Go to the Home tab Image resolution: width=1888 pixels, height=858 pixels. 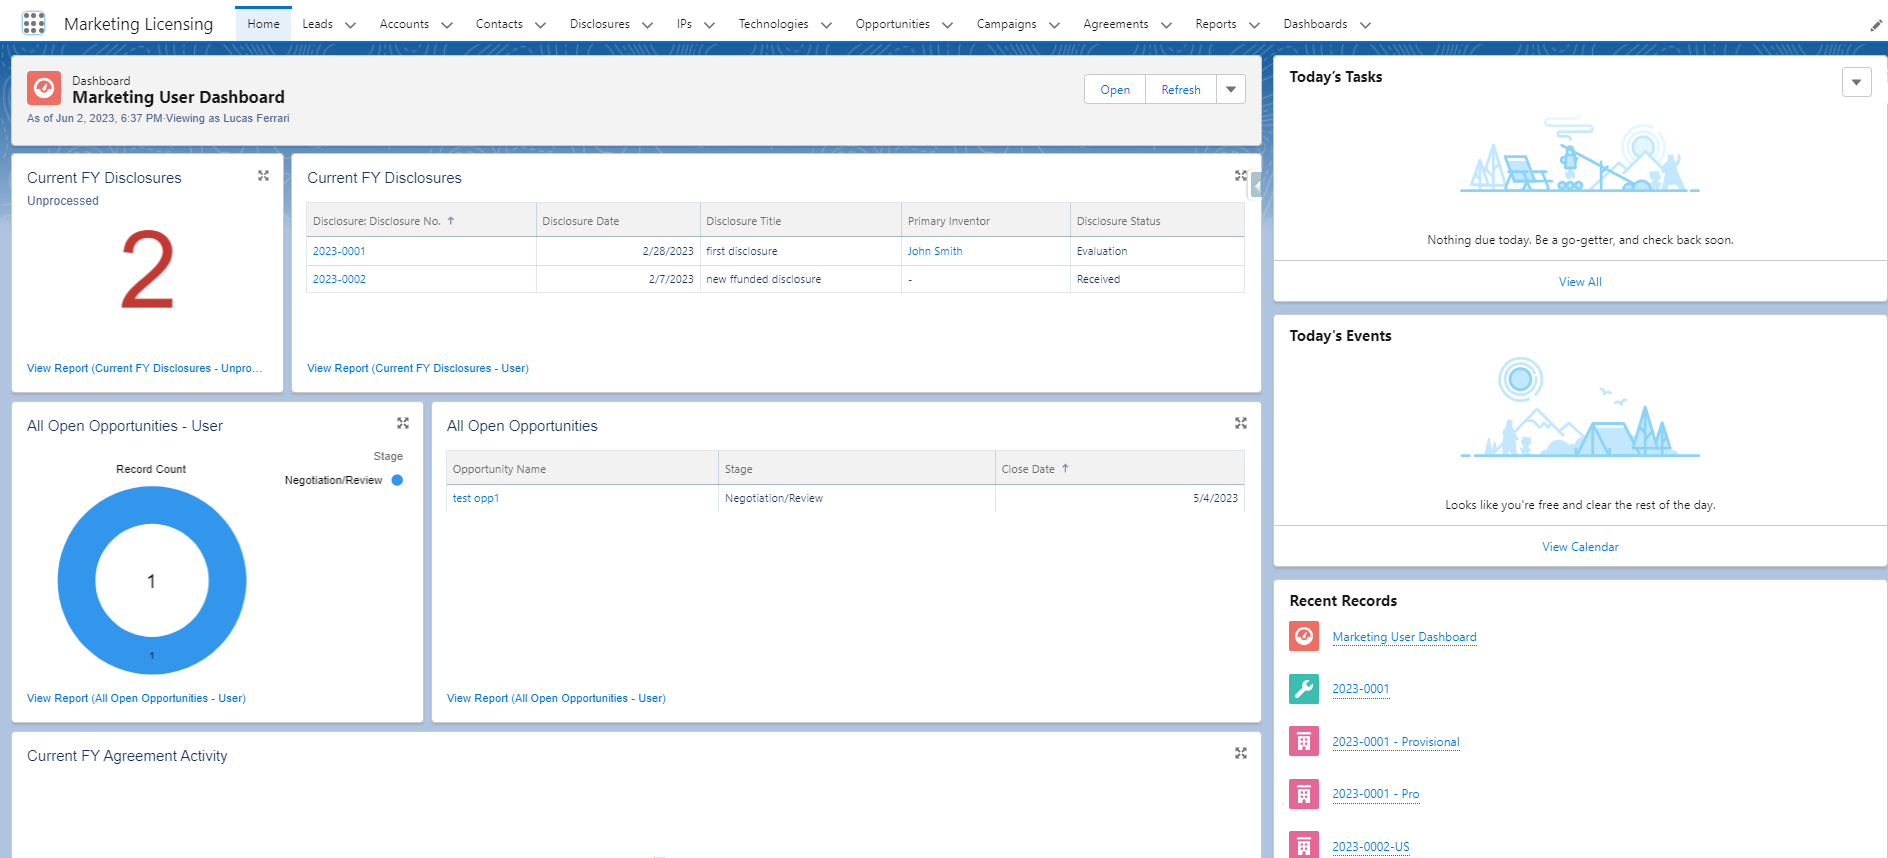click(264, 24)
